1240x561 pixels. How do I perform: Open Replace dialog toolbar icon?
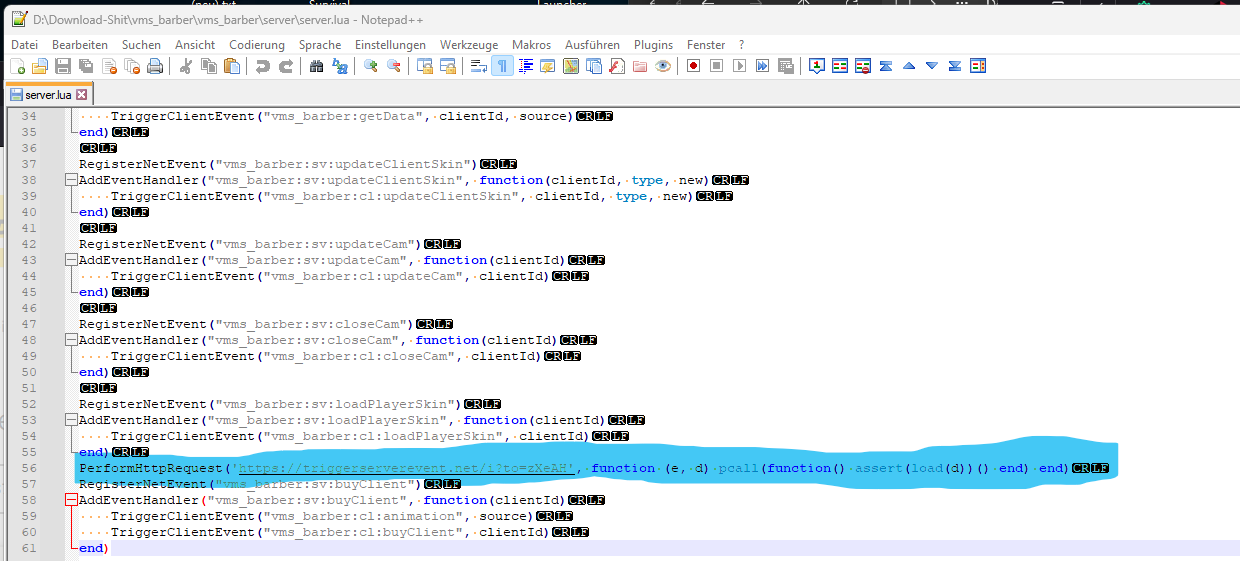click(x=340, y=66)
